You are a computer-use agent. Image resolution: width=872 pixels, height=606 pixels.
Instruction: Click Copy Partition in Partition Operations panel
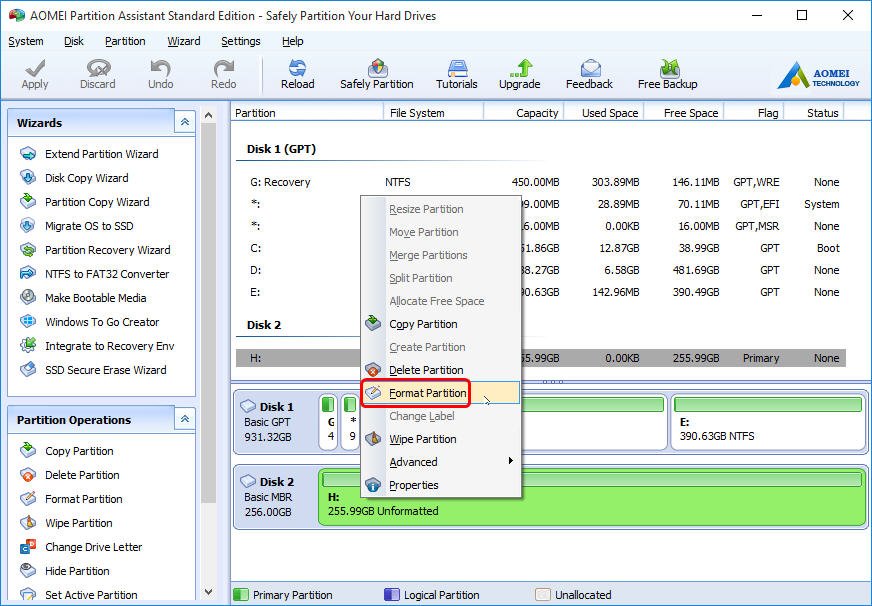click(x=67, y=451)
